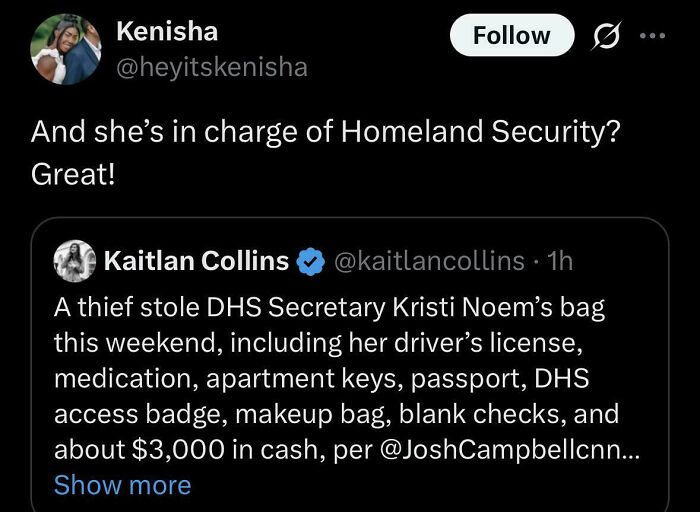Open the three-dot more options menu
Viewport: 700px width, 512px height.
652,36
